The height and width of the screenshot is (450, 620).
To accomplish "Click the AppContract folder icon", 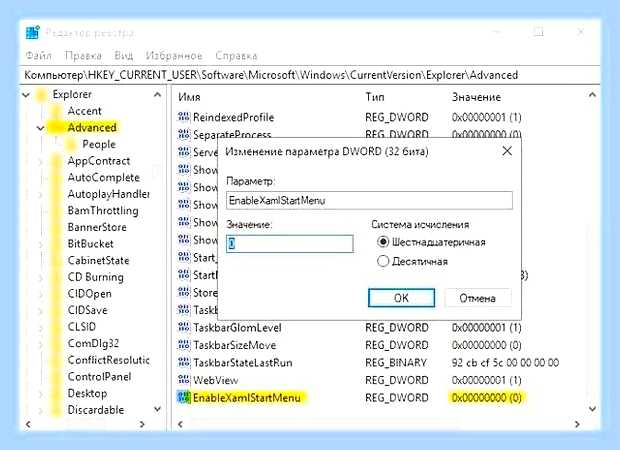I will point(57,161).
